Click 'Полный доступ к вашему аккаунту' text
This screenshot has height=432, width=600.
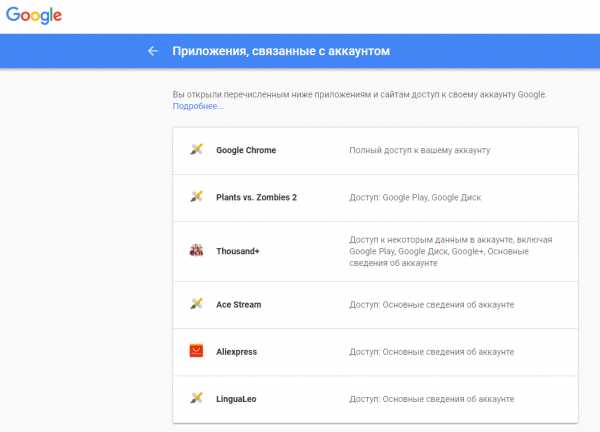[420, 150]
